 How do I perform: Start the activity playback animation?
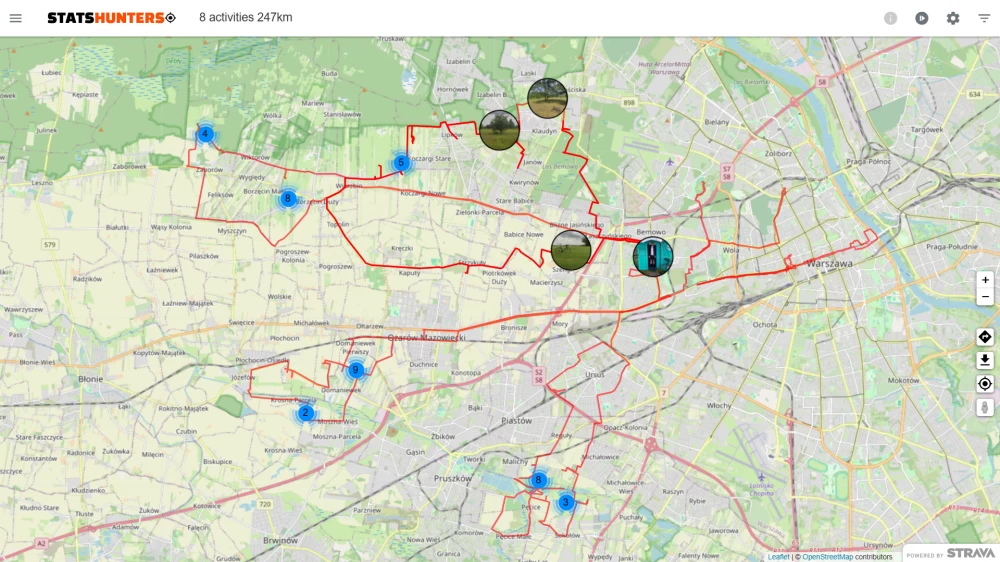point(922,18)
